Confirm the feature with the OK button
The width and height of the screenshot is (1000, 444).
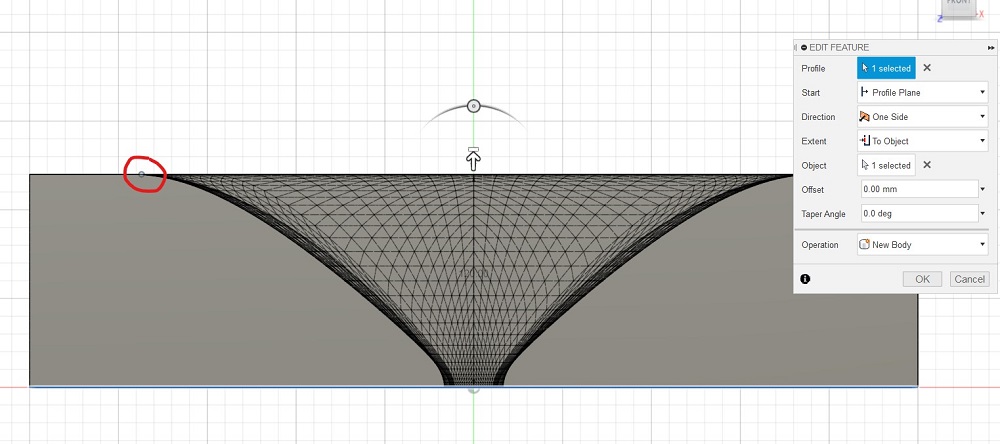(x=922, y=279)
